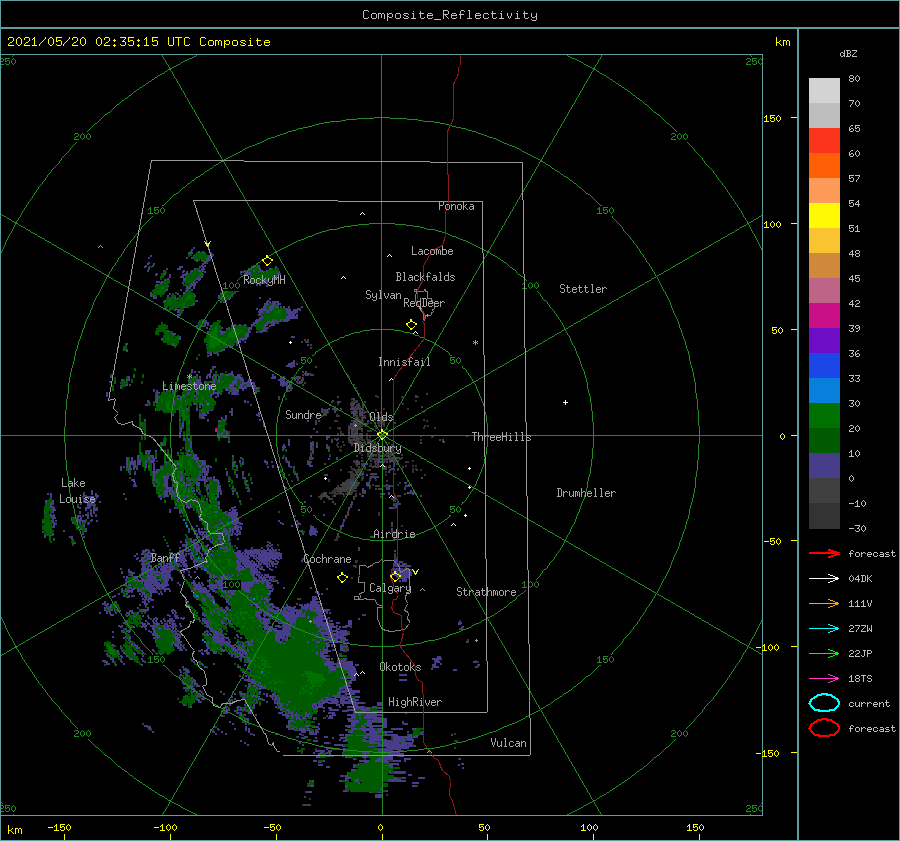Click the green radar echo over Lake Louise
900x841 pixels.
[48, 520]
